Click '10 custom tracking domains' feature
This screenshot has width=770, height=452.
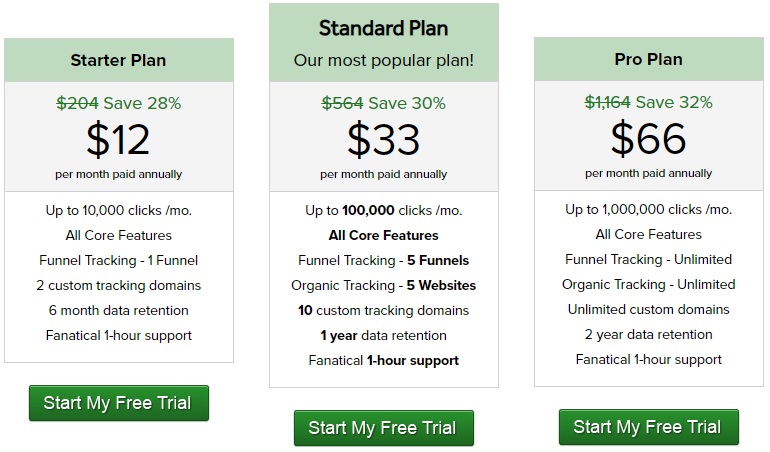(384, 311)
